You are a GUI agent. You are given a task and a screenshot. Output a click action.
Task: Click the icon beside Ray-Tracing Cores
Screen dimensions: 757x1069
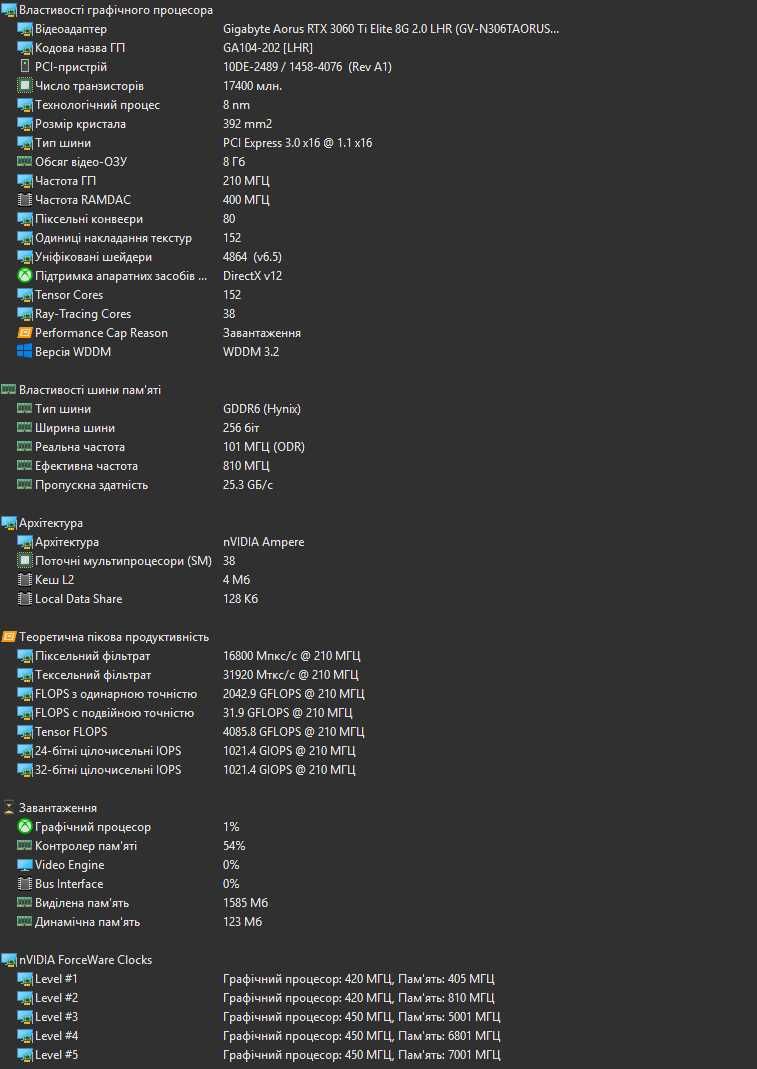pyautogui.click(x=25, y=314)
